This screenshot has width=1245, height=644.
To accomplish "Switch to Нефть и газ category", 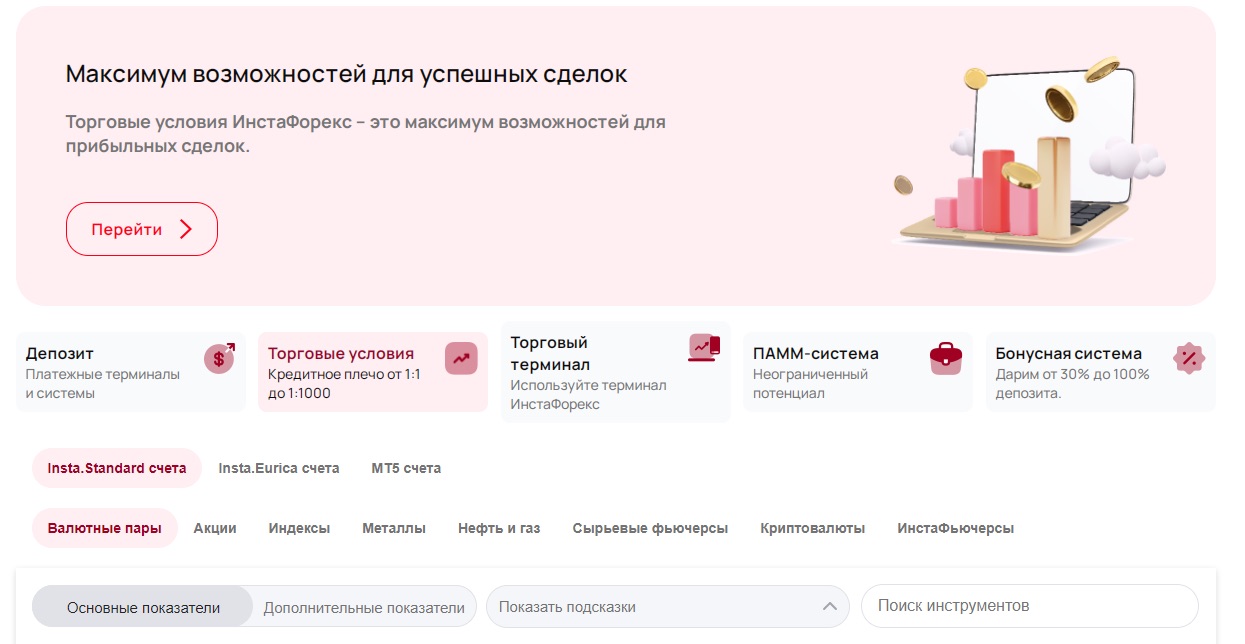I will 499,528.
